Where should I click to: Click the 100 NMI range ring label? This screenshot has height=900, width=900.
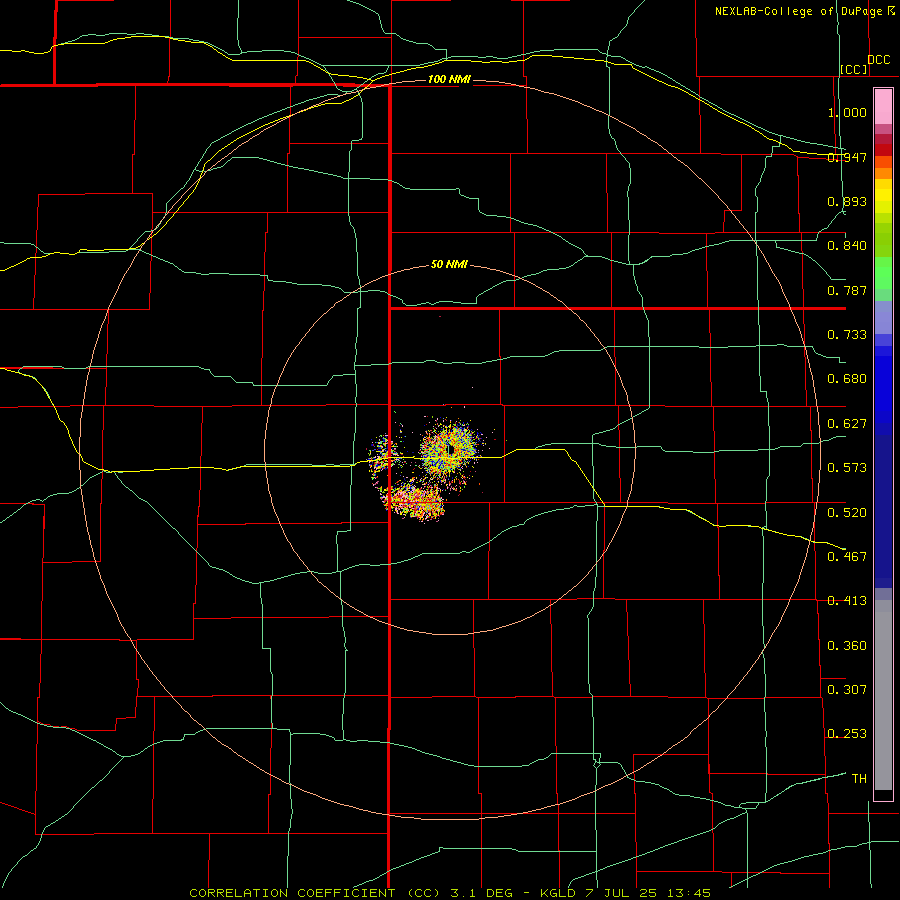coord(449,79)
